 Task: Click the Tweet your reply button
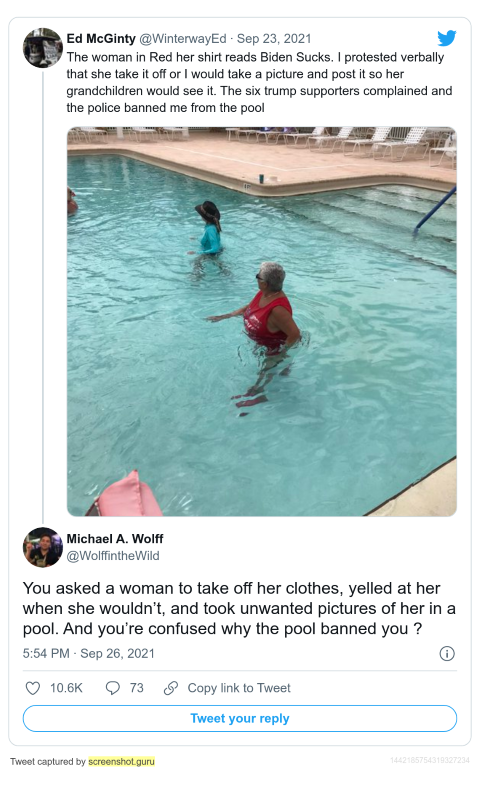point(240,718)
